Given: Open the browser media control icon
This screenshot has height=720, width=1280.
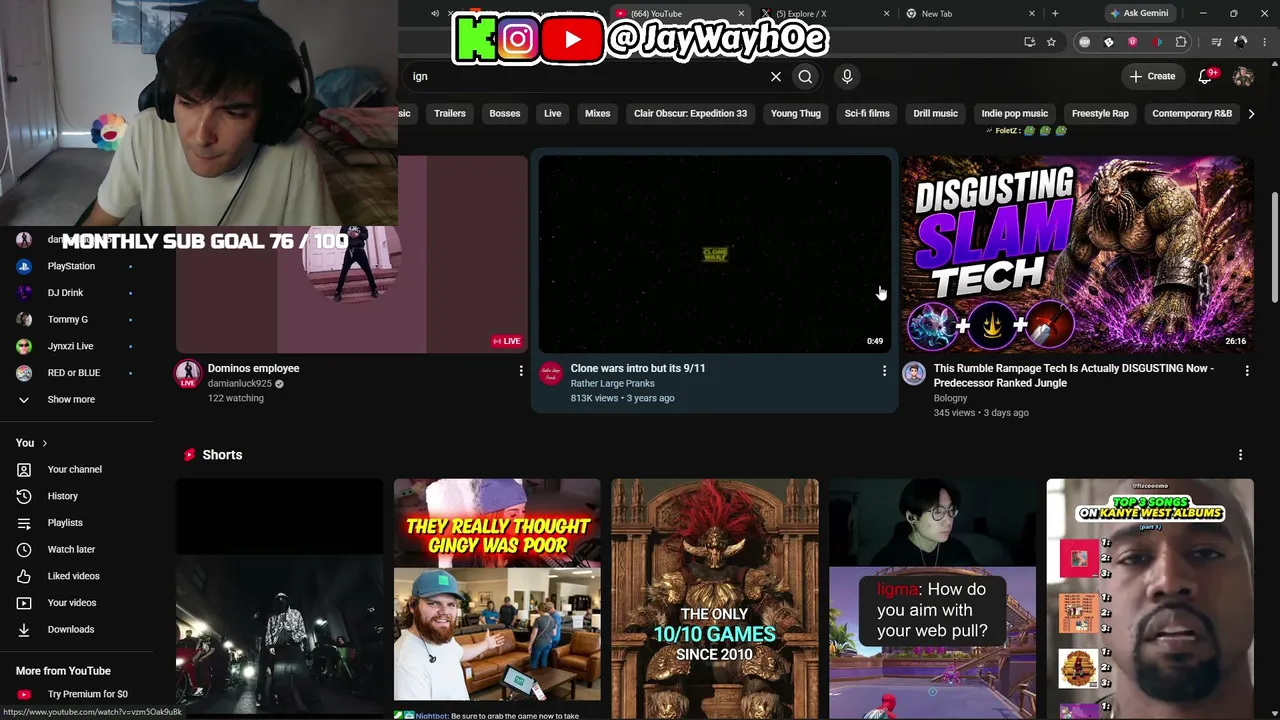Looking at the screenshot, I should coord(1216,42).
